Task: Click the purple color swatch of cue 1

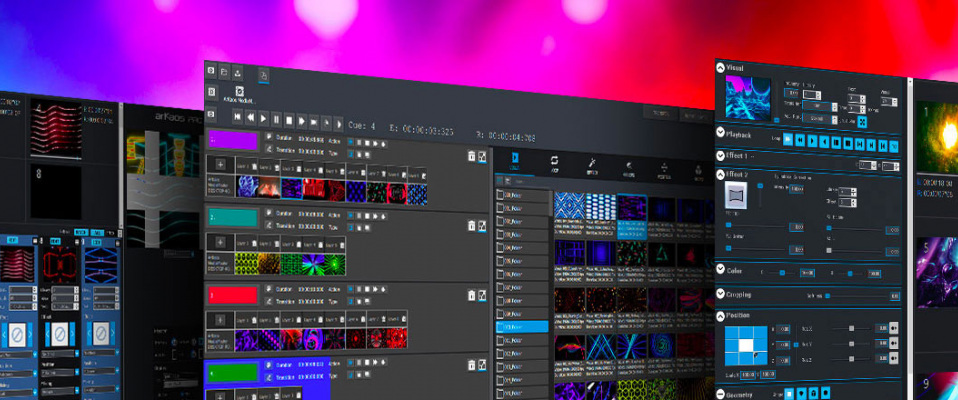Action: [233, 140]
